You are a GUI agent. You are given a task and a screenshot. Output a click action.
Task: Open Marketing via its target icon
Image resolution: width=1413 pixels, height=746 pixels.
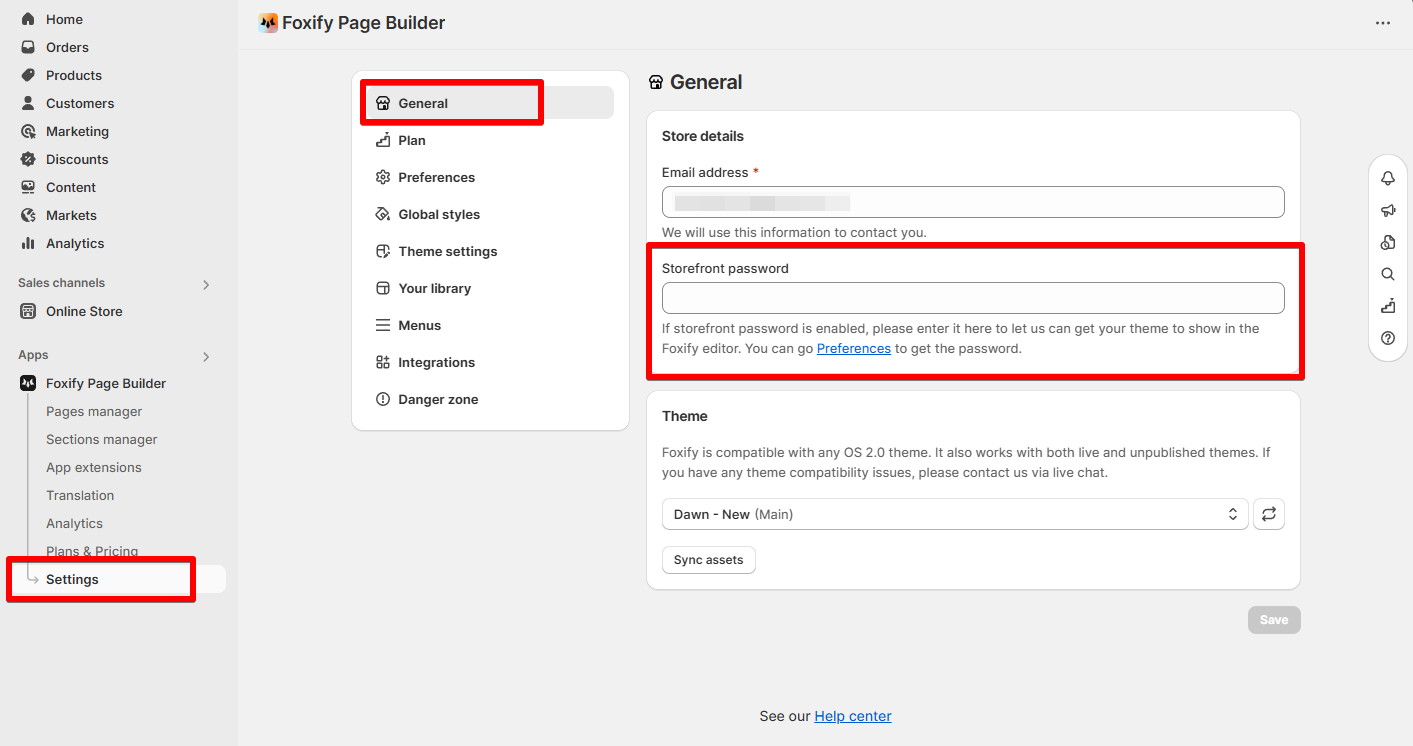pos(28,131)
